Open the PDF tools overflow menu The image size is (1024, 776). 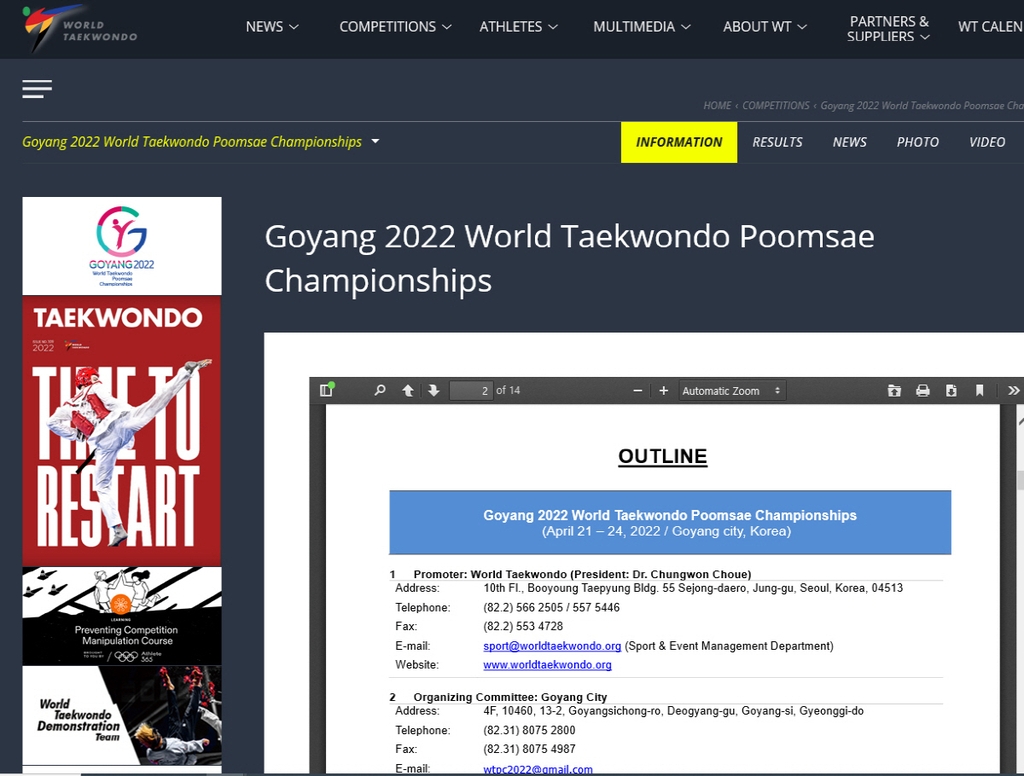pos(1012,390)
